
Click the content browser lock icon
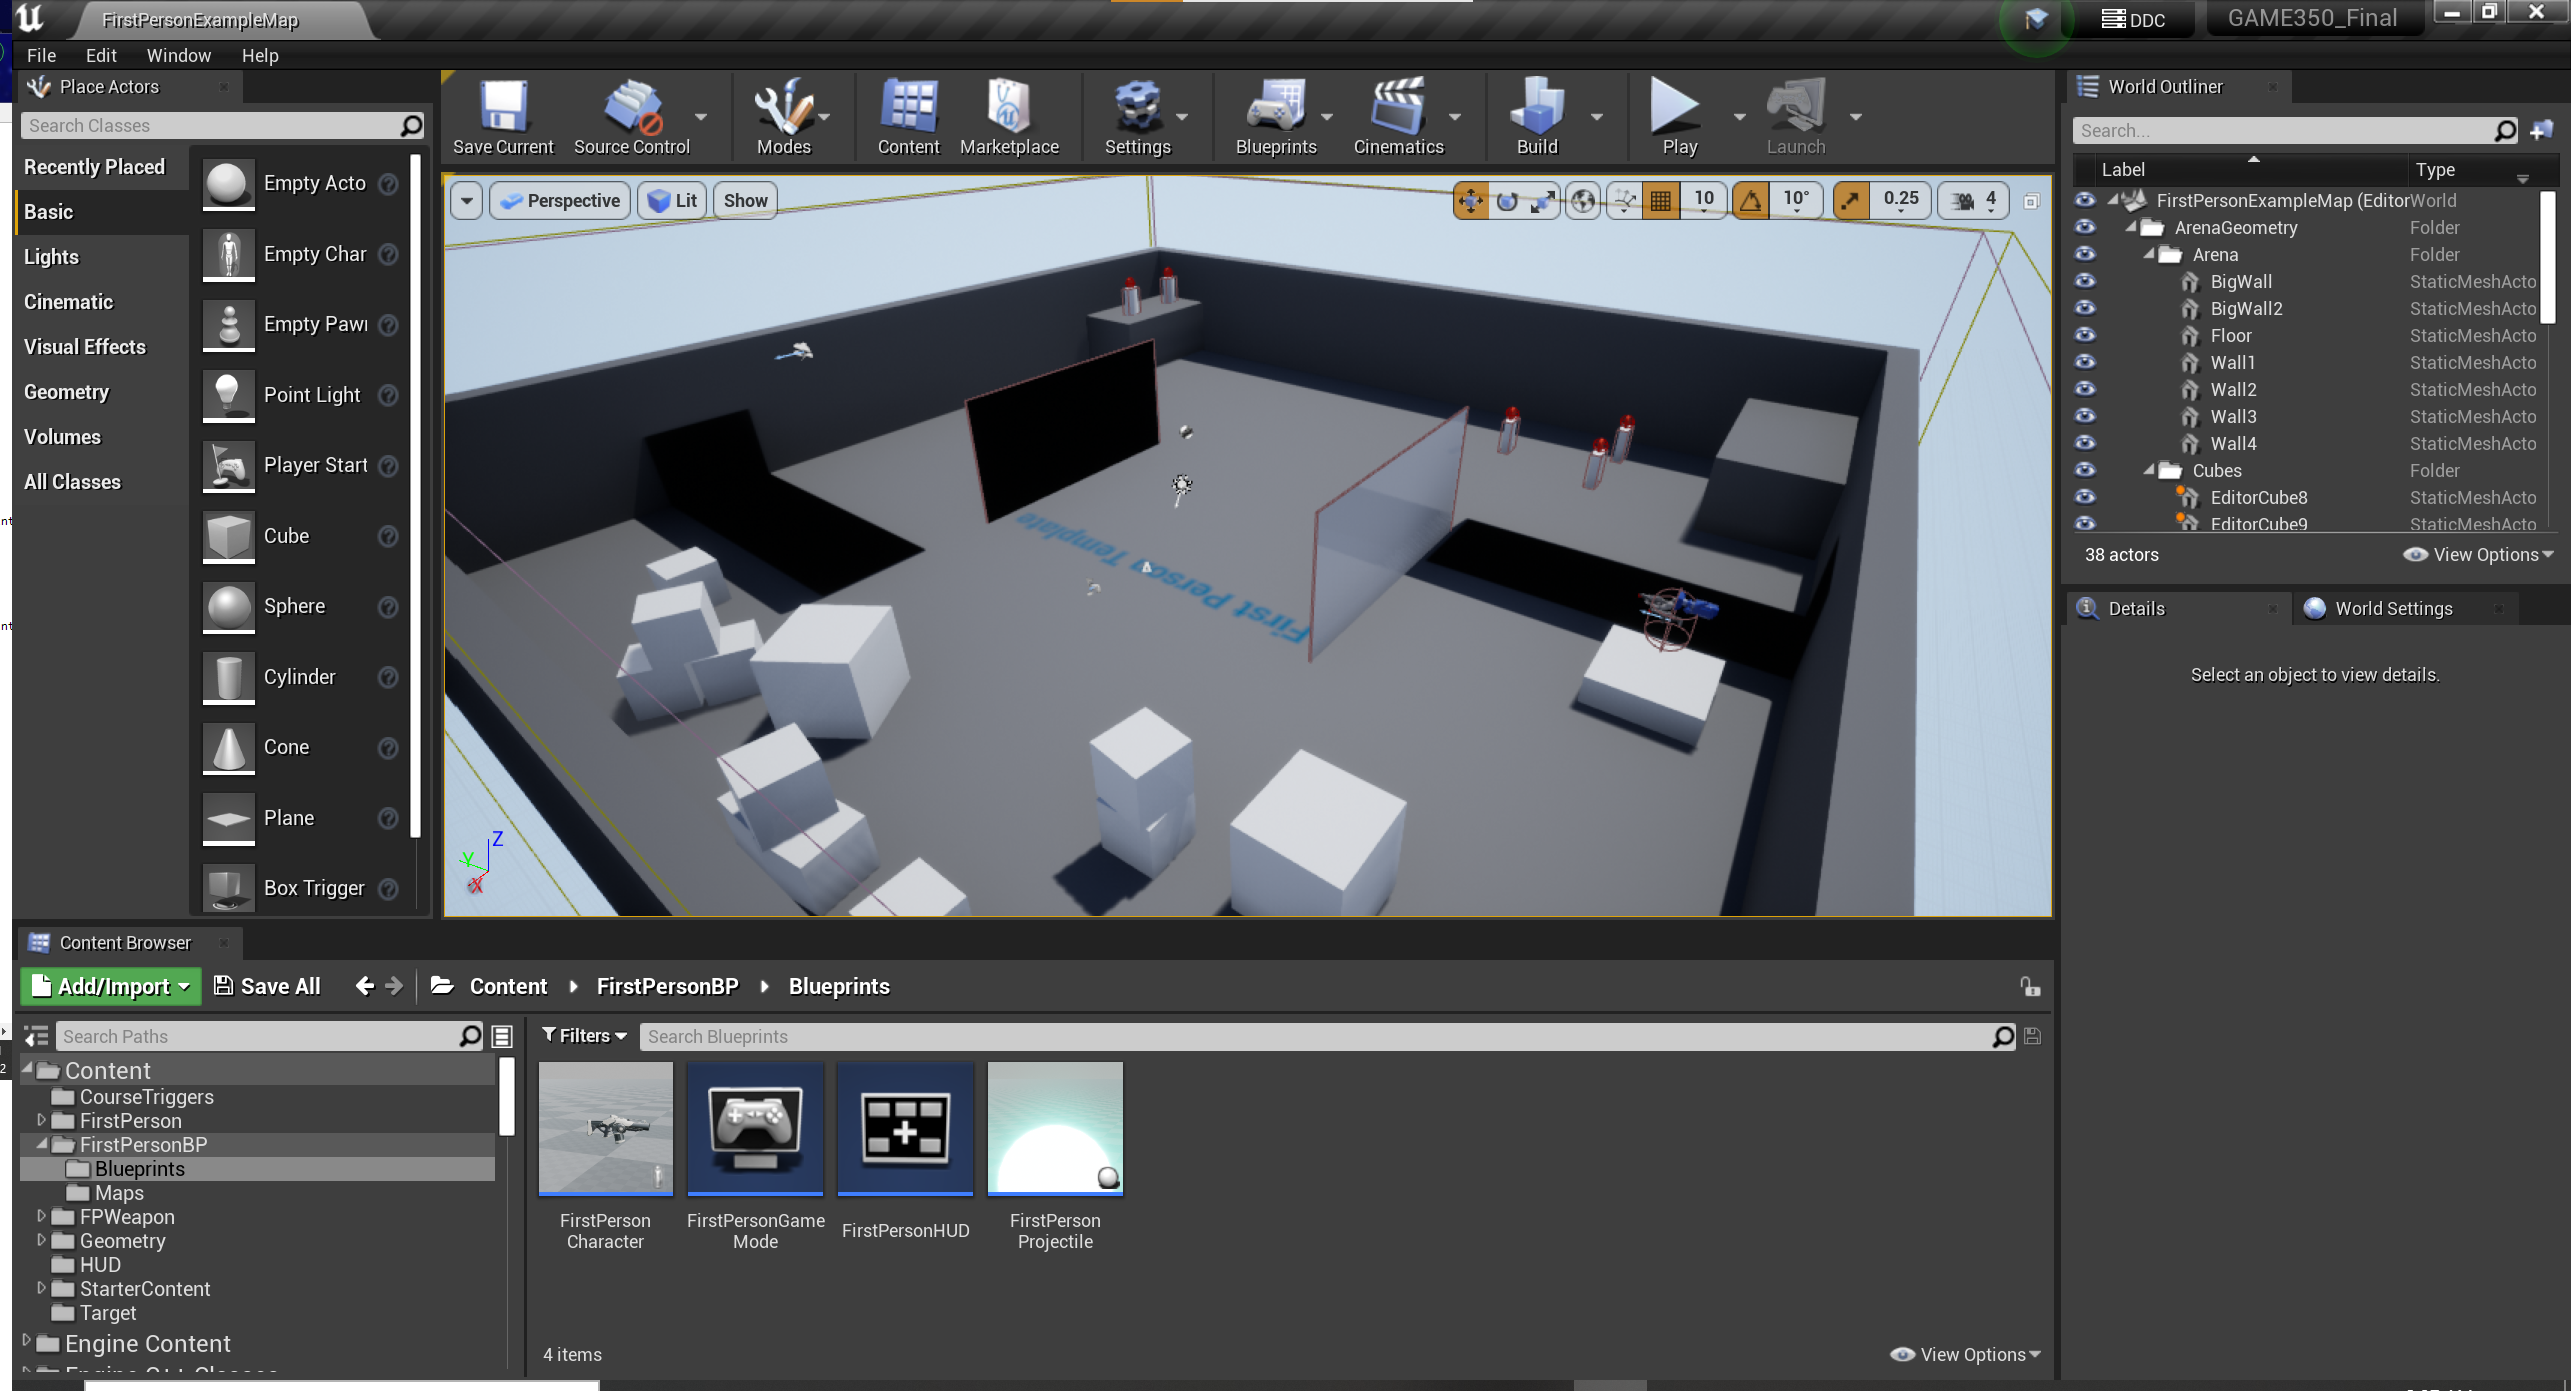(2030, 987)
